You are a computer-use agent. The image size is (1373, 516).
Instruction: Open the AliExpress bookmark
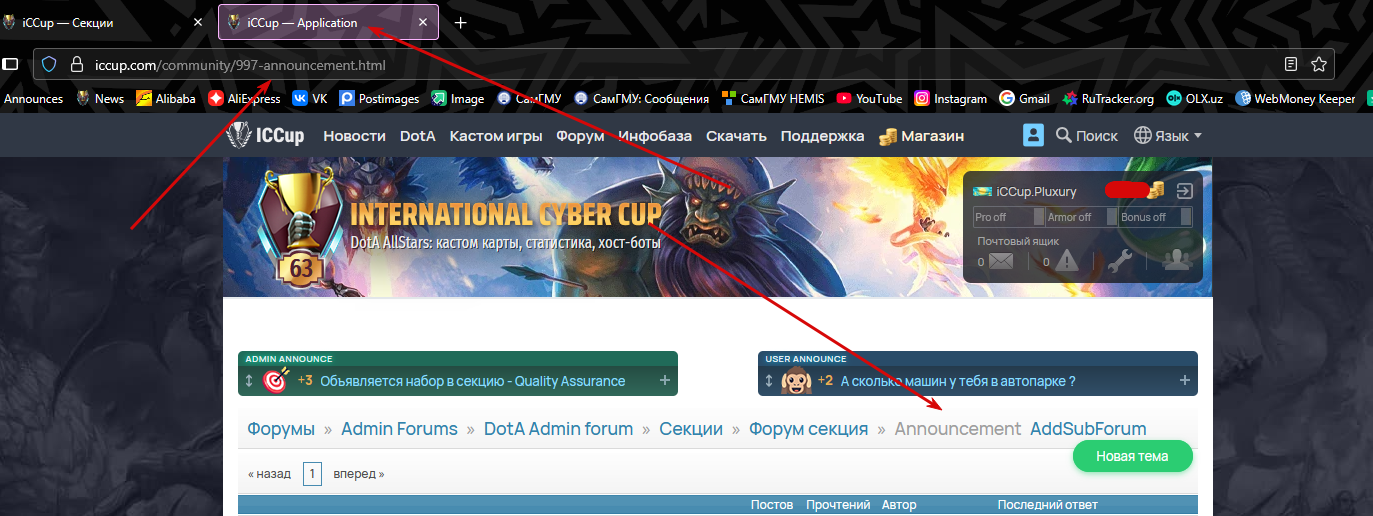[x=244, y=99]
